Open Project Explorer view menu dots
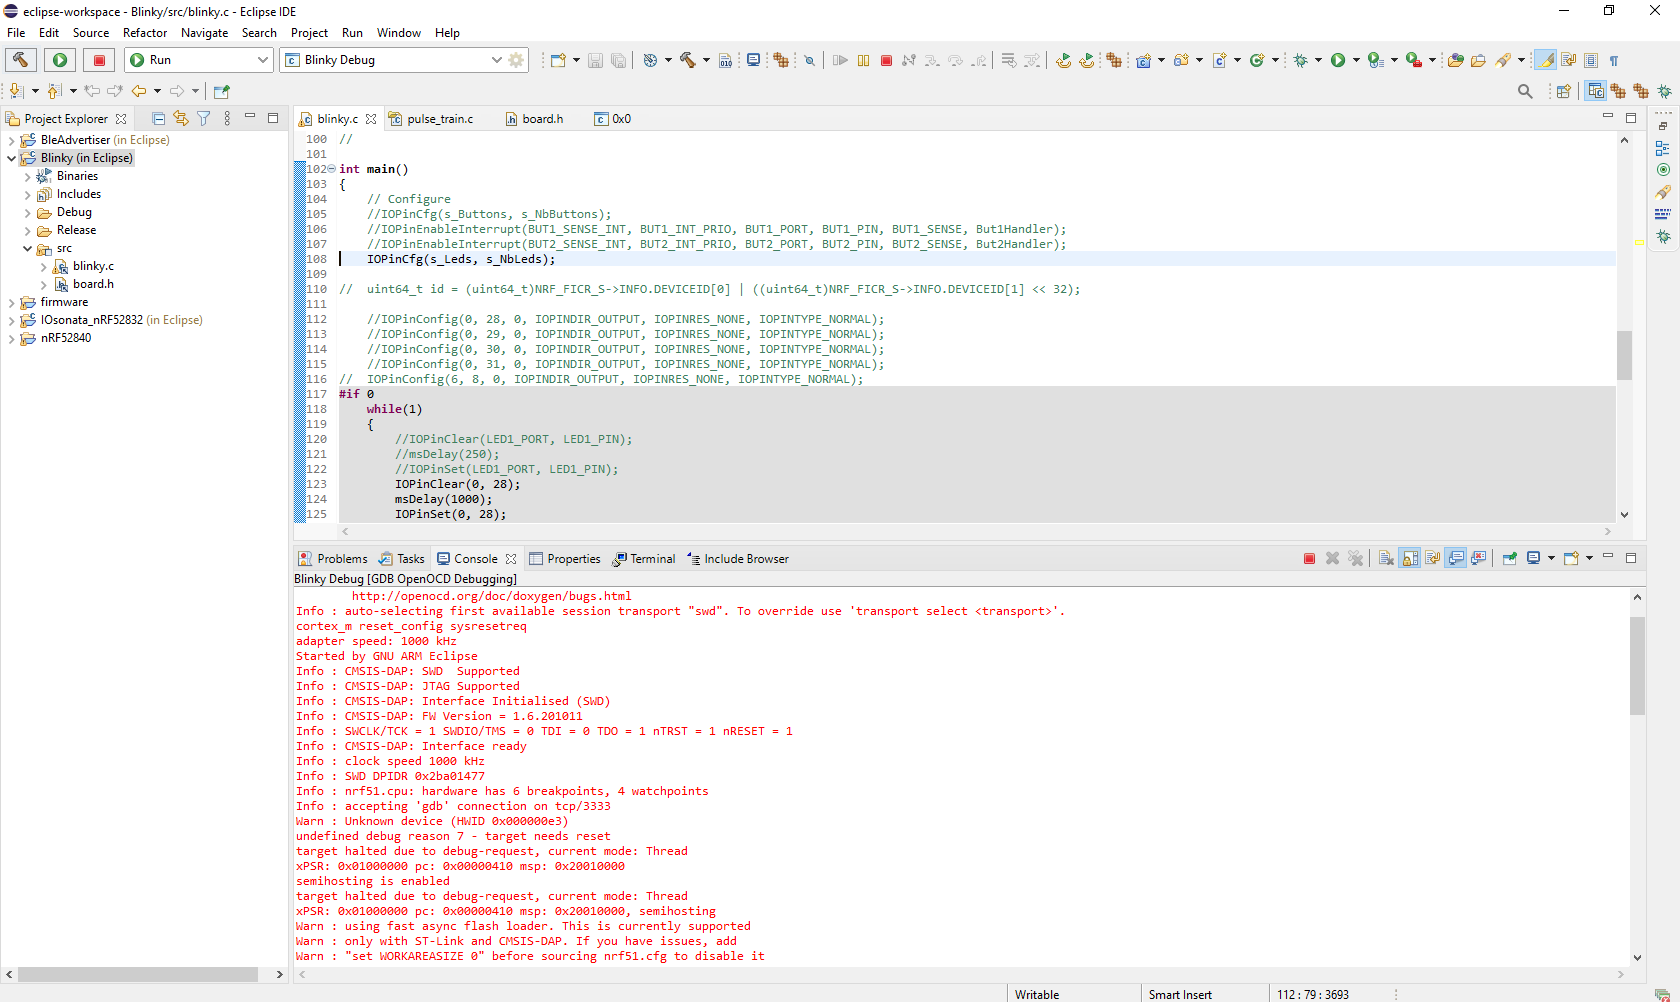The image size is (1680, 1002). [227, 118]
